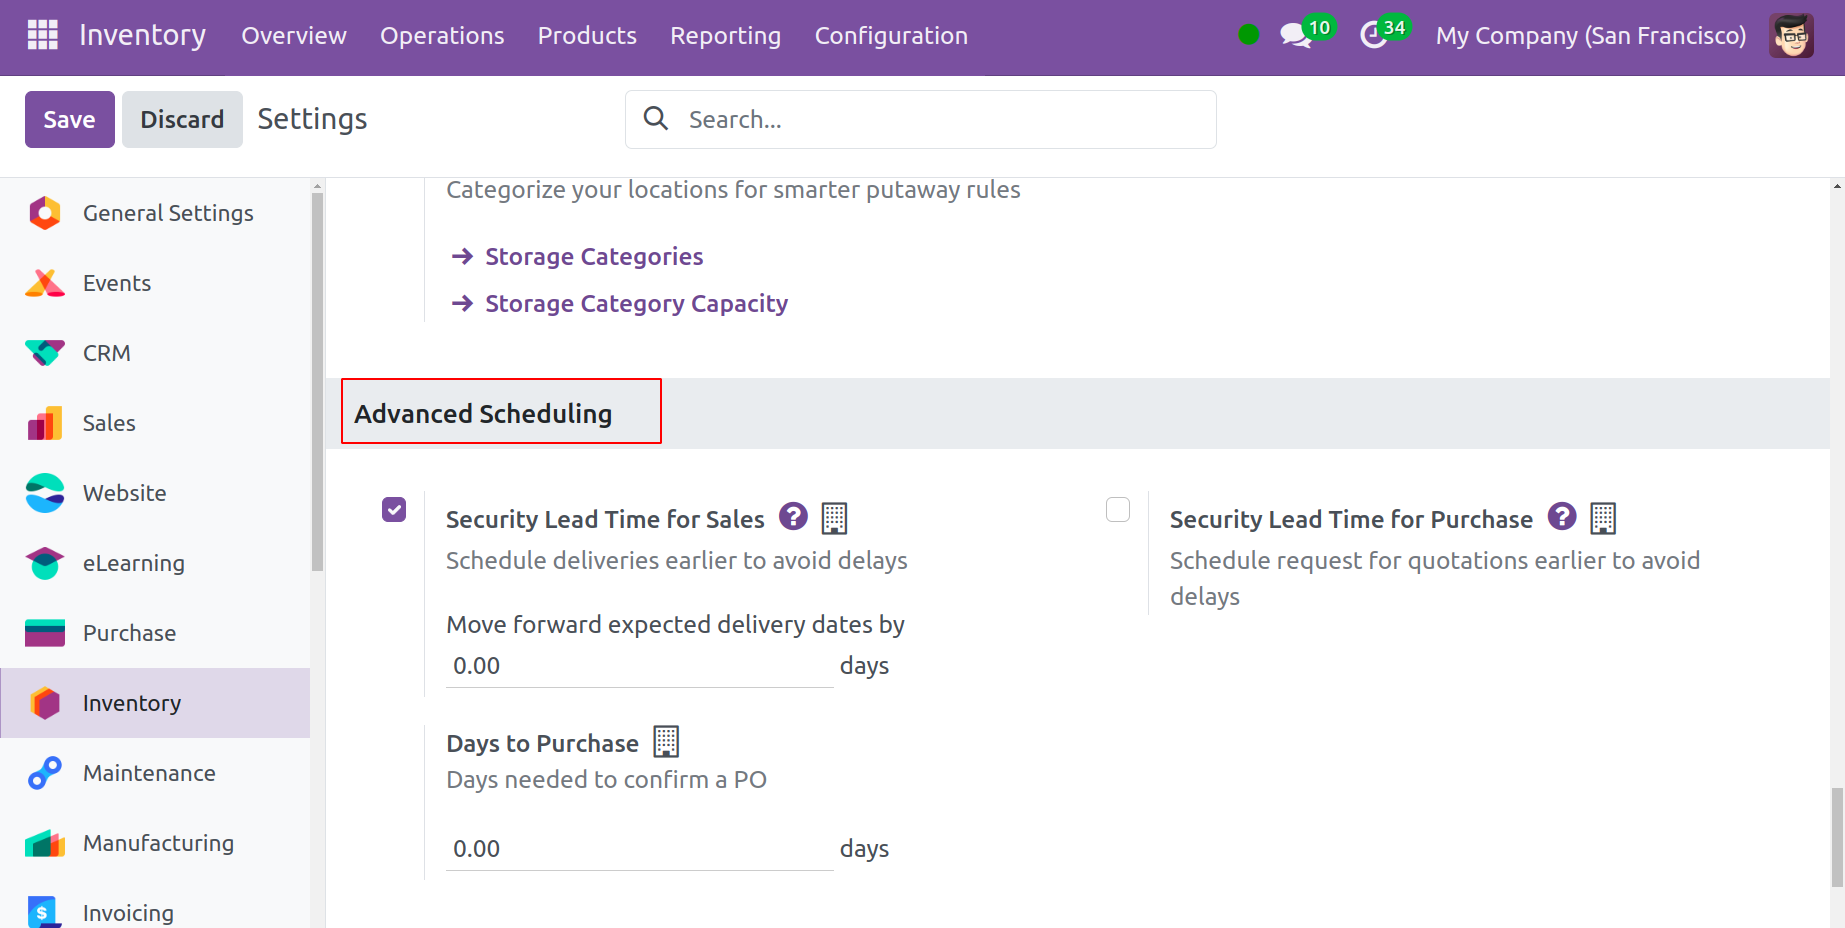Viewport: 1845px width, 928px height.
Task: Open the apps grid menu icon
Action: 42,35
